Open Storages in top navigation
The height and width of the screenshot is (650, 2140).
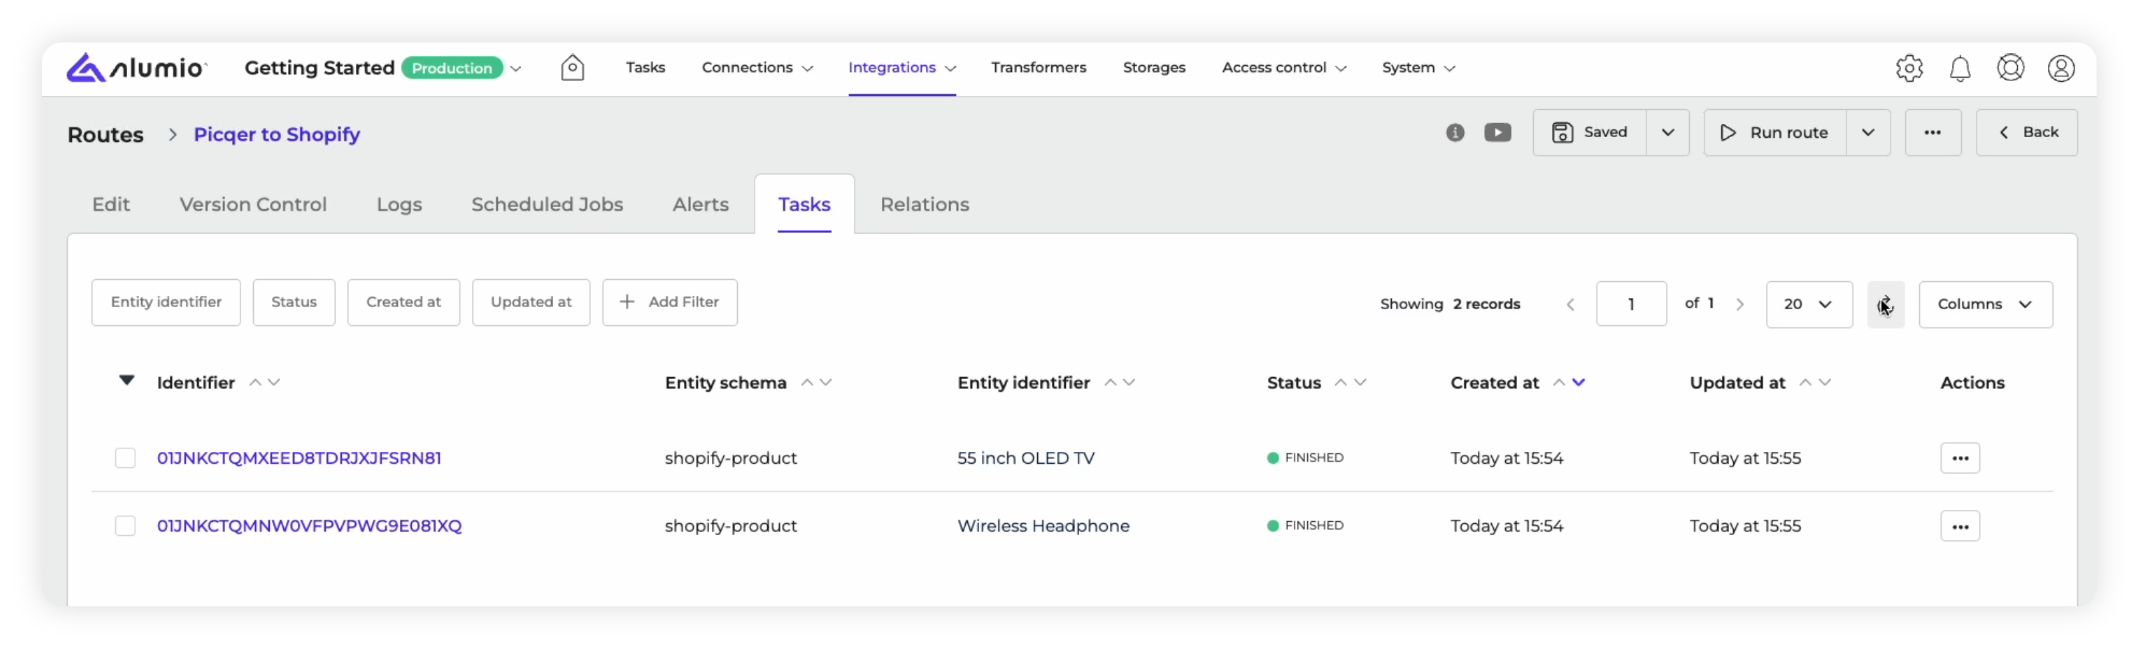pyautogui.click(x=1154, y=68)
